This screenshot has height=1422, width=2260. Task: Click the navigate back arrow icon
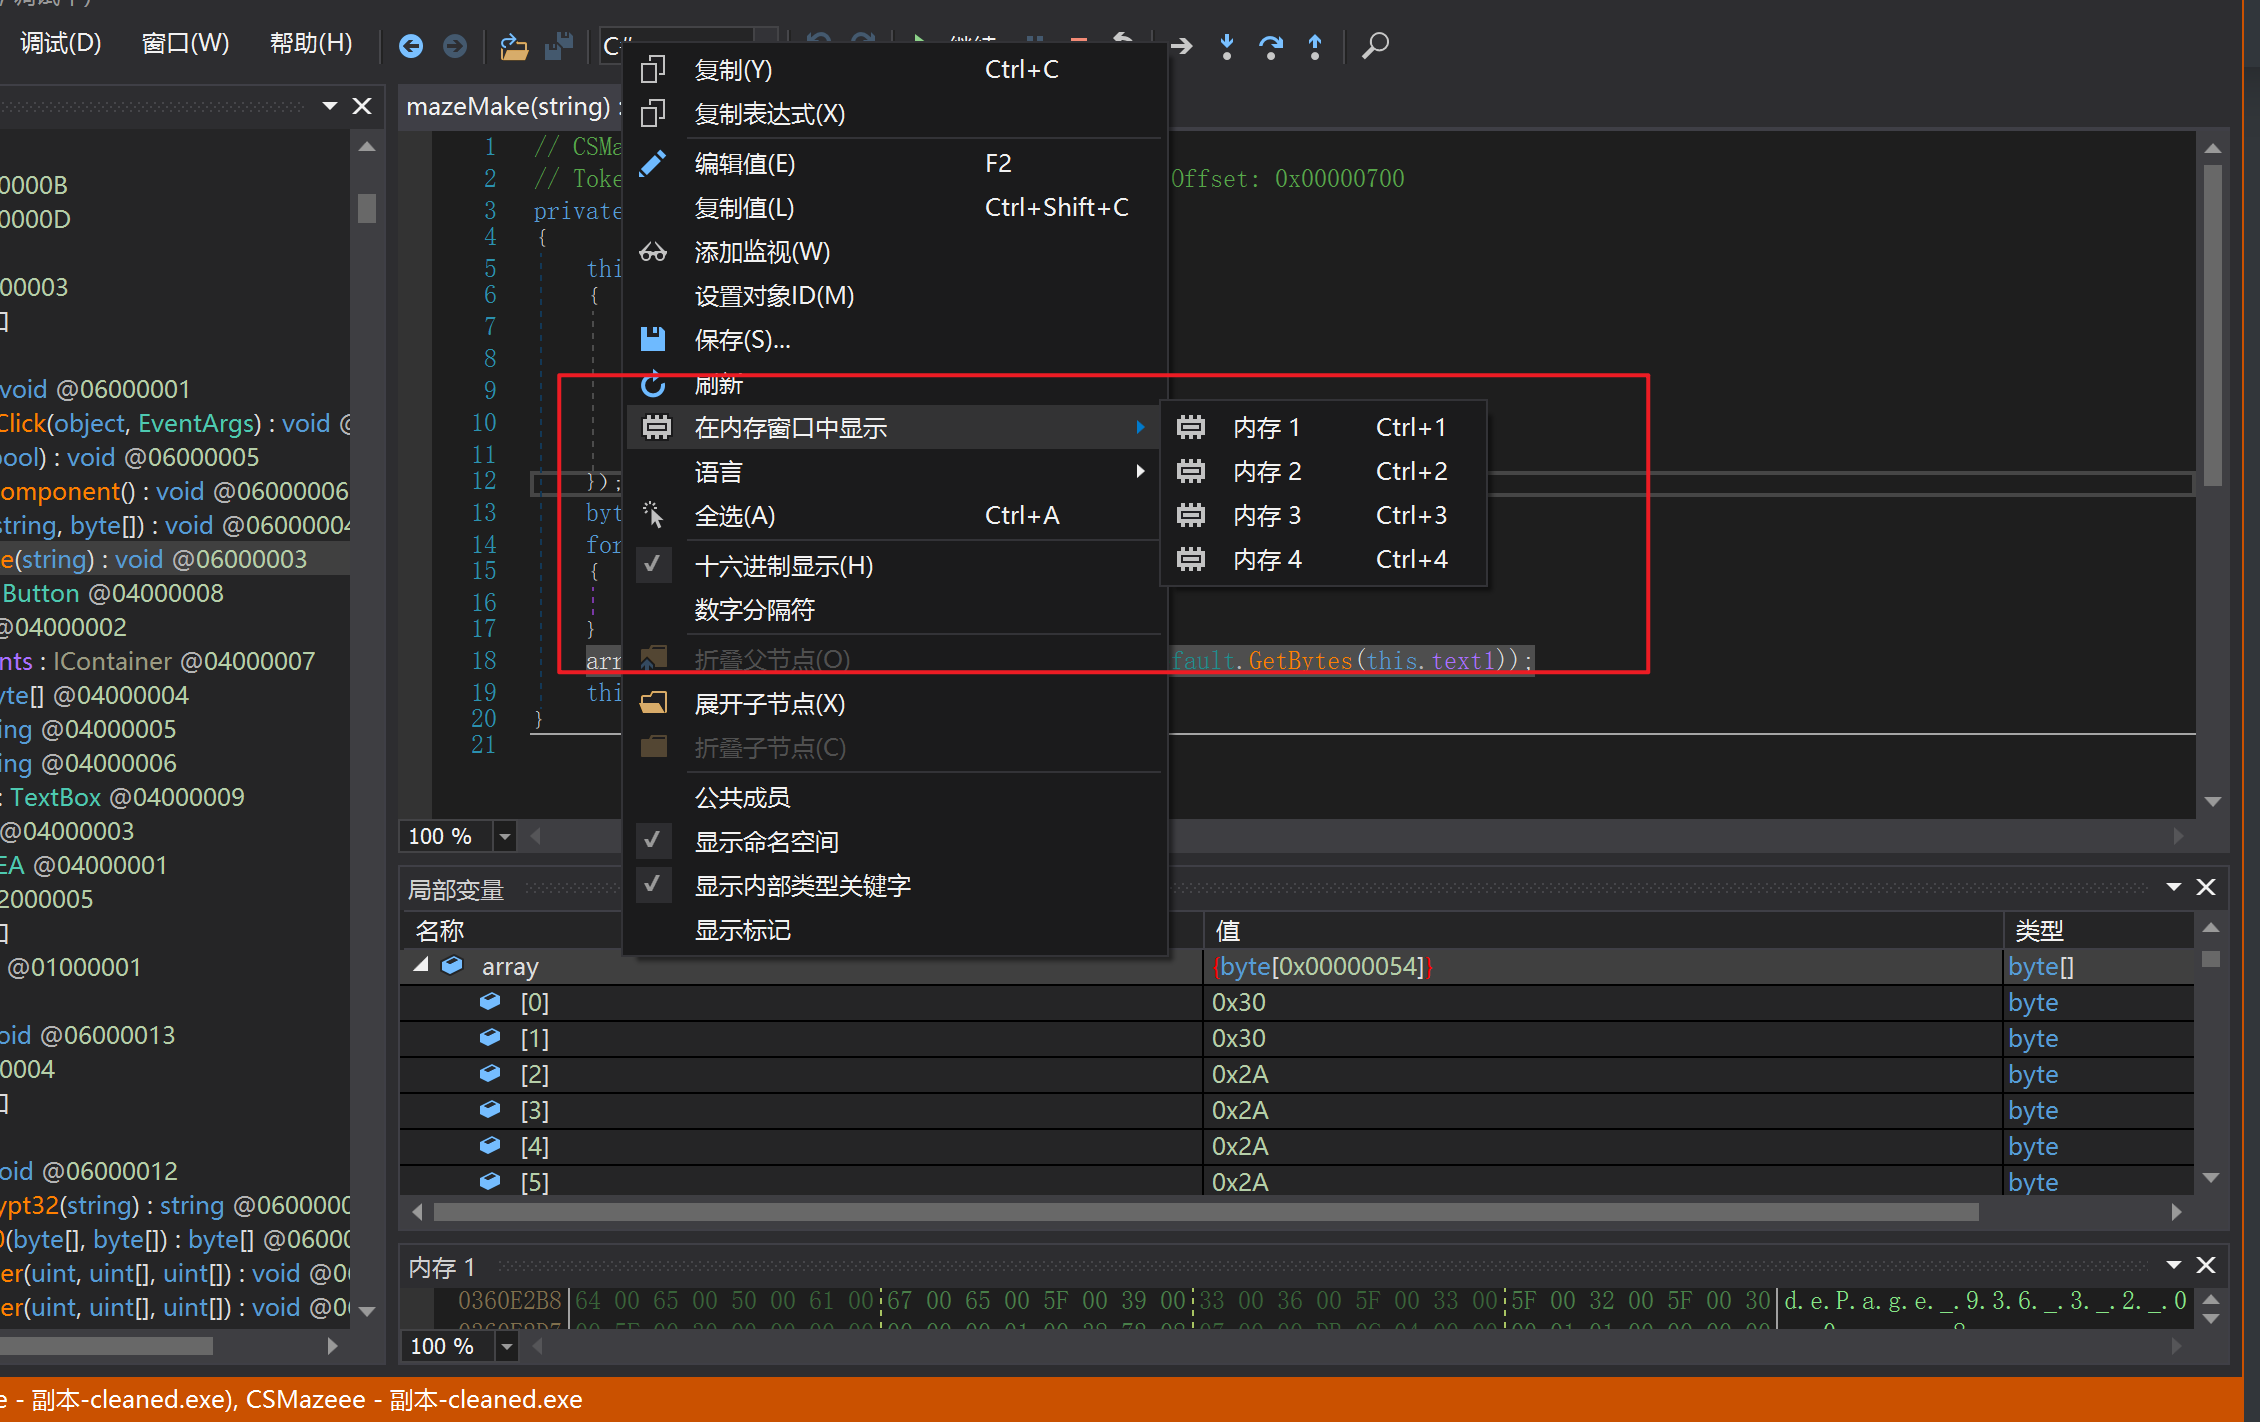[x=411, y=46]
